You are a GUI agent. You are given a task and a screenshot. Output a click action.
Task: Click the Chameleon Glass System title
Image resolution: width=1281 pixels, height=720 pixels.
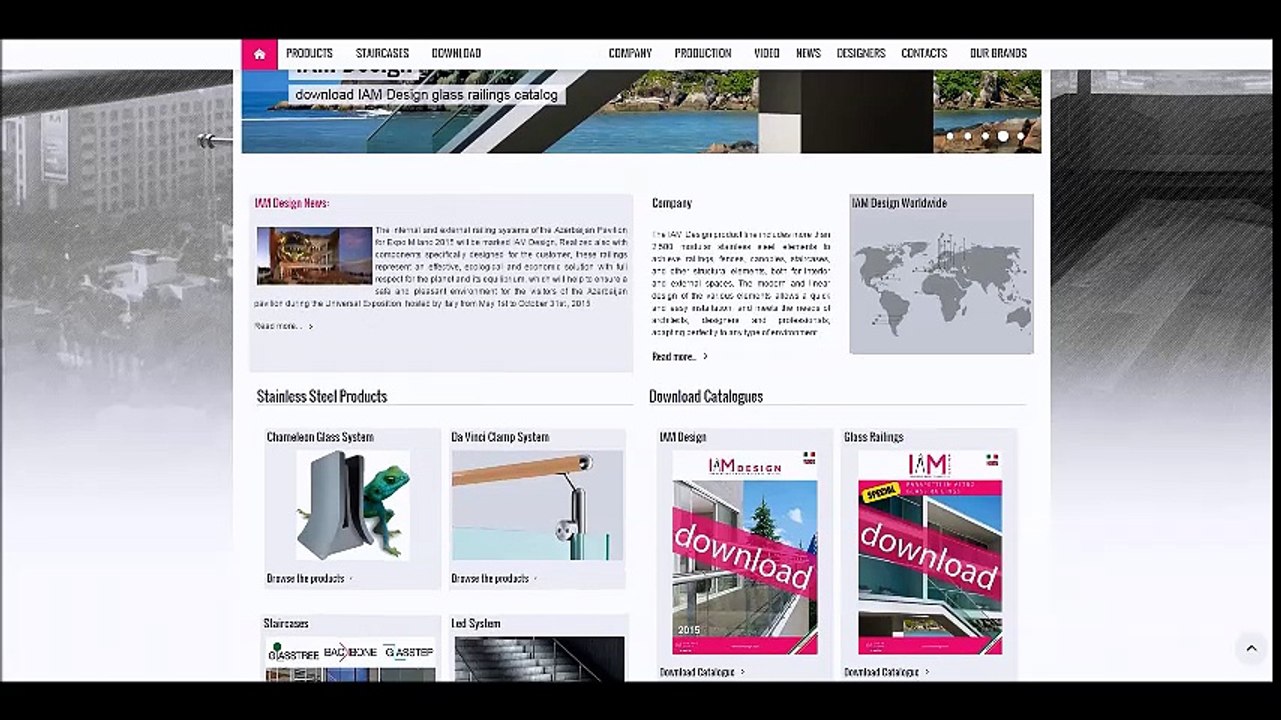(x=320, y=437)
